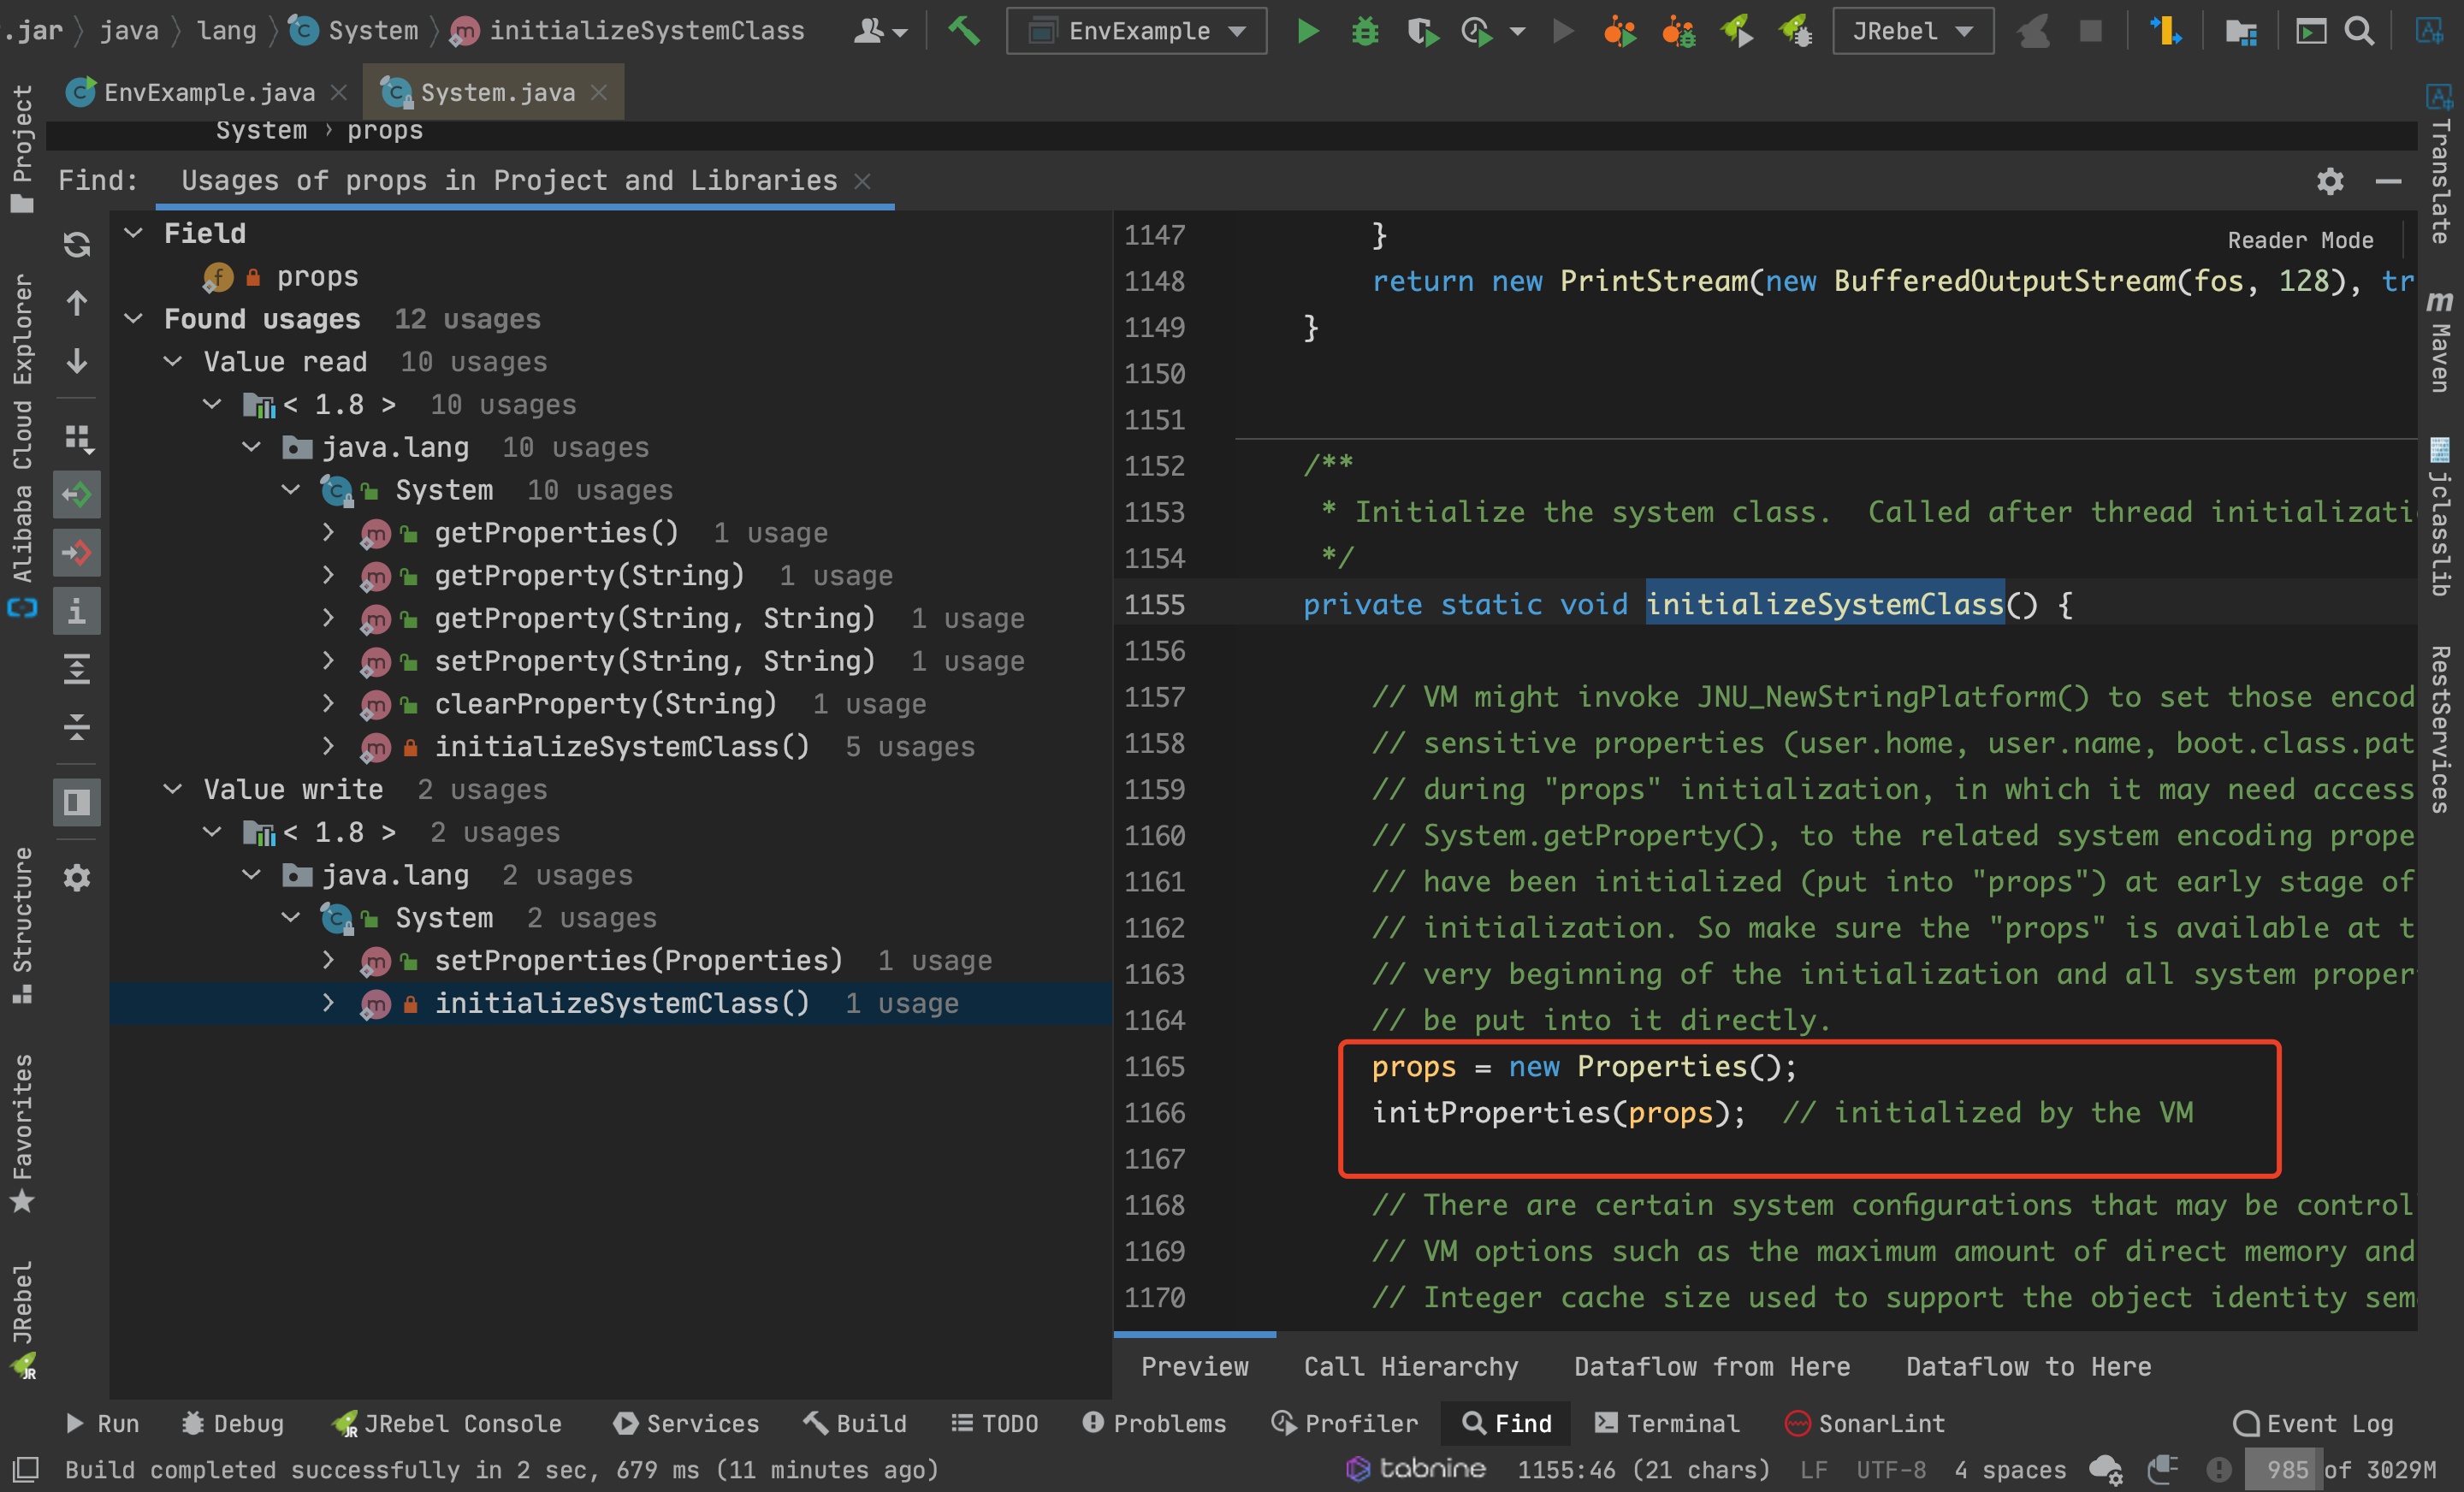The height and width of the screenshot is (1492, 2464).
Task: Go to next occurrence with down arrow
Action: pyautogui.click(x=77, y=361)
